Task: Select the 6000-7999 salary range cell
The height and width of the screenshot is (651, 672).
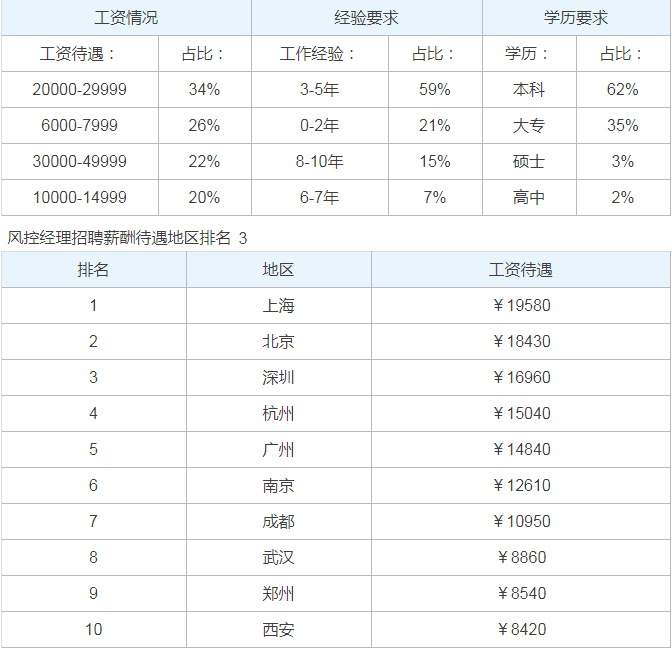Action: (80, 126)
